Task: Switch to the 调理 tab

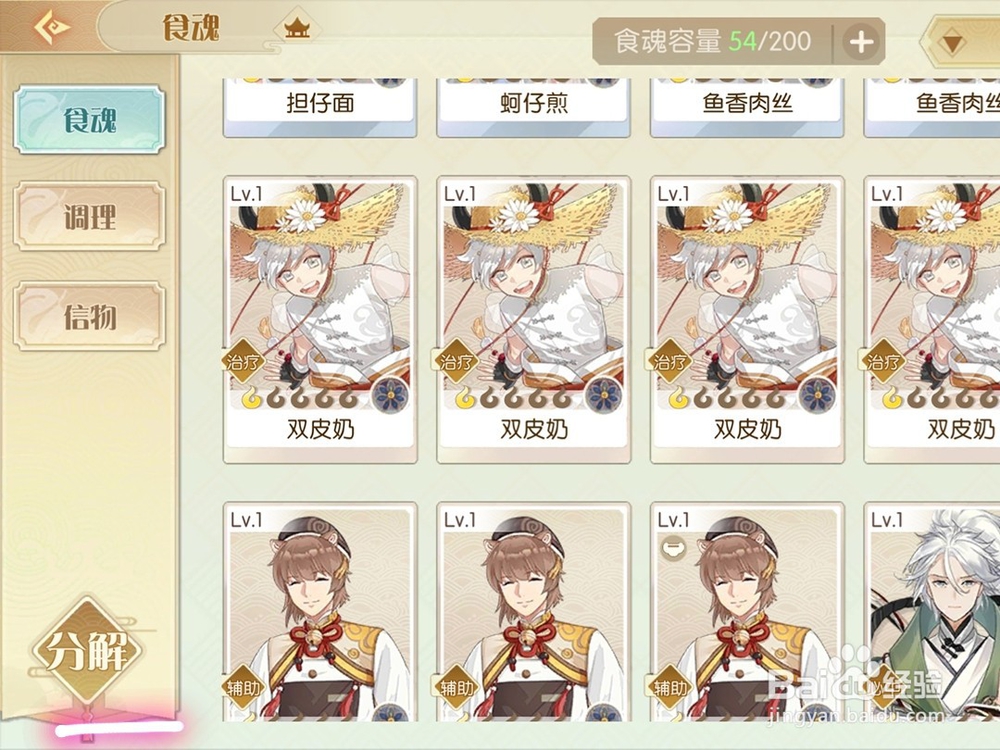Action: pos(89,217)
